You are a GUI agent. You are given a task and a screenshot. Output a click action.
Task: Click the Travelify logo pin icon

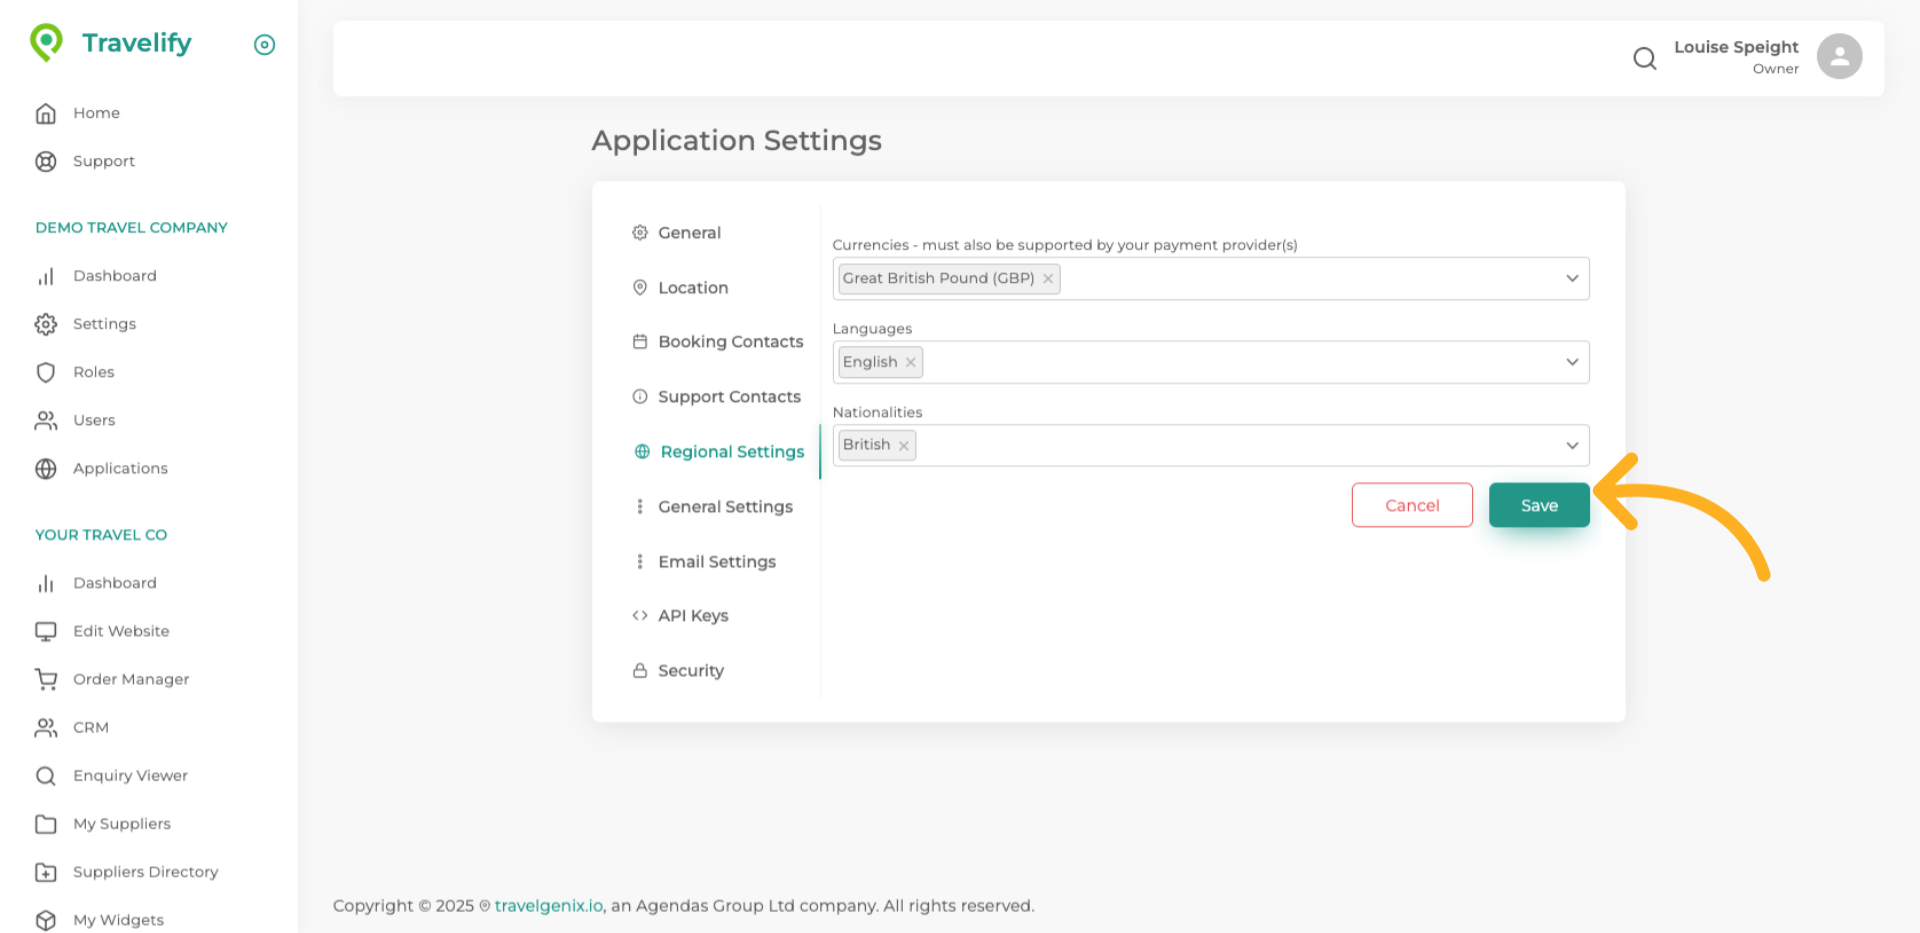46,42
